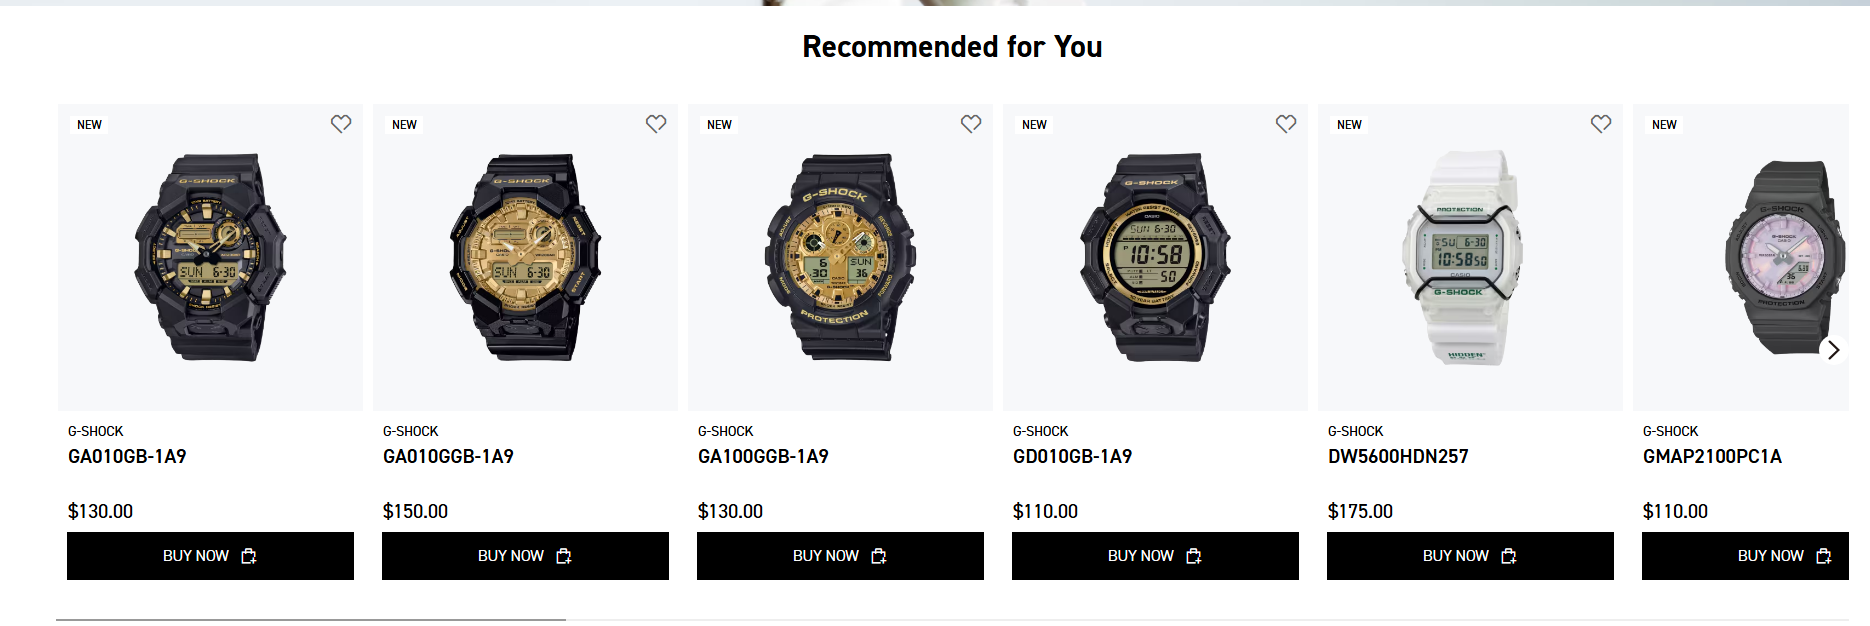This screenshot has width=1870, height=626.
Task: Favorite the GA100GGB-1A9 watch with heart icon
Action: tap(971, 124)
